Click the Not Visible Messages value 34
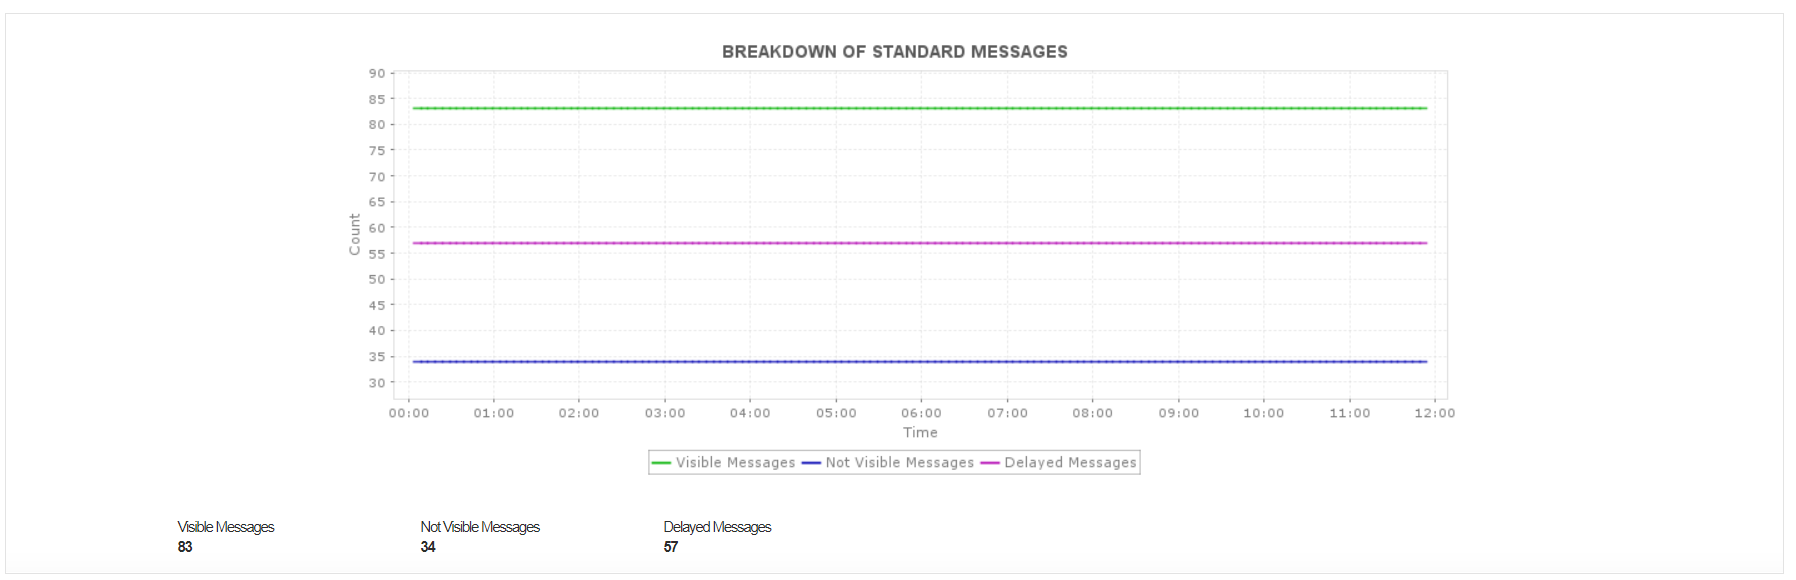1796x580 pixels. tap(428, 547)
